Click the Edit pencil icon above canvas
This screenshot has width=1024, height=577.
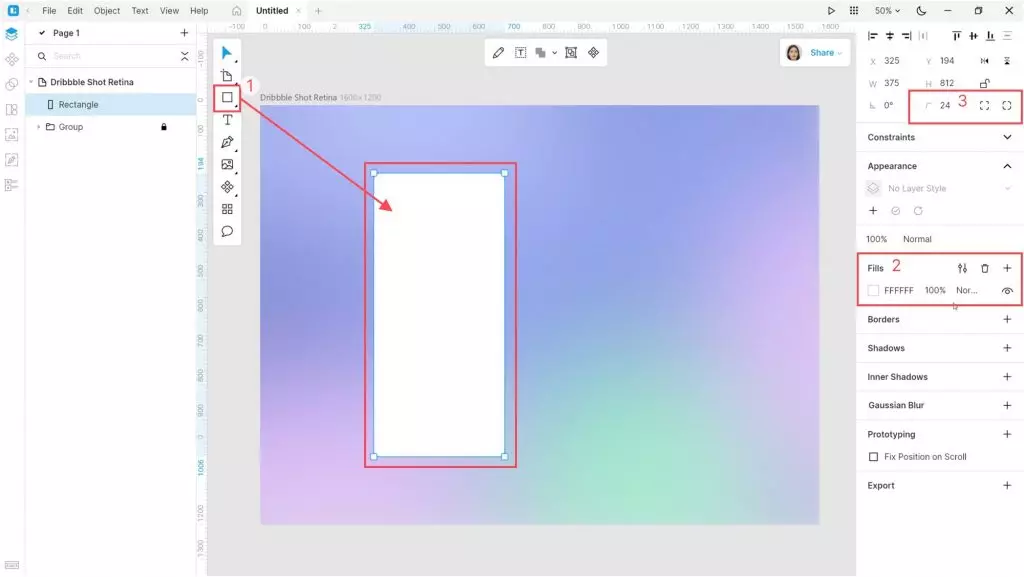[x=498, y=53]
